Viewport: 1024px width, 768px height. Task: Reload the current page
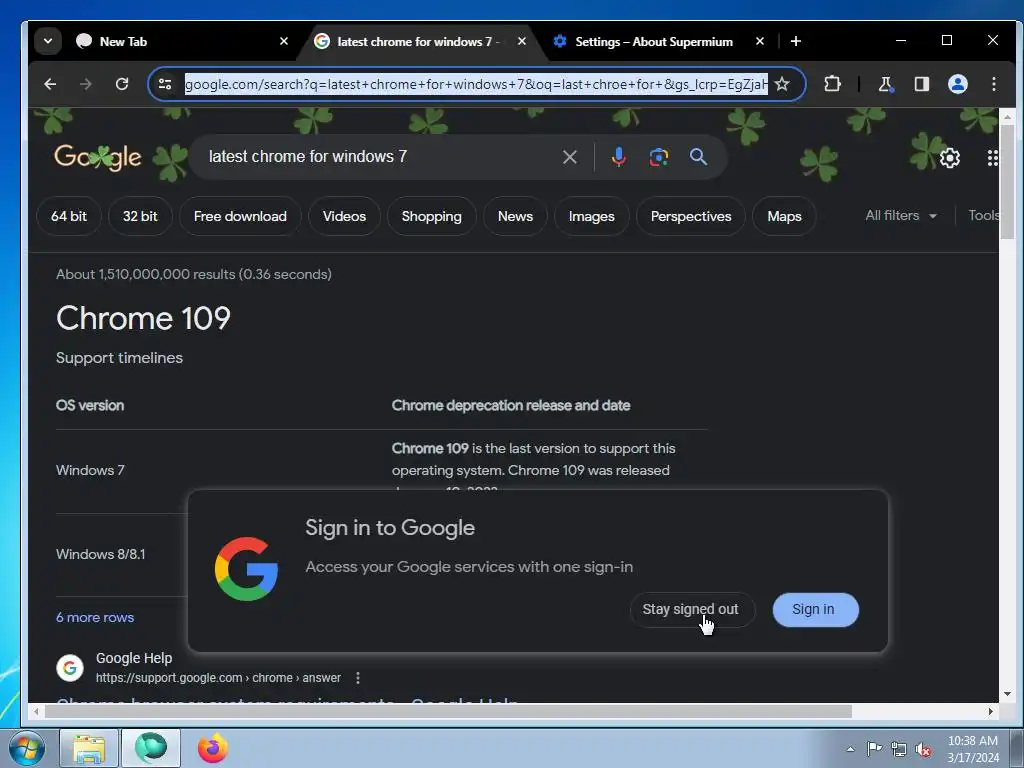(x=121, y=84)
